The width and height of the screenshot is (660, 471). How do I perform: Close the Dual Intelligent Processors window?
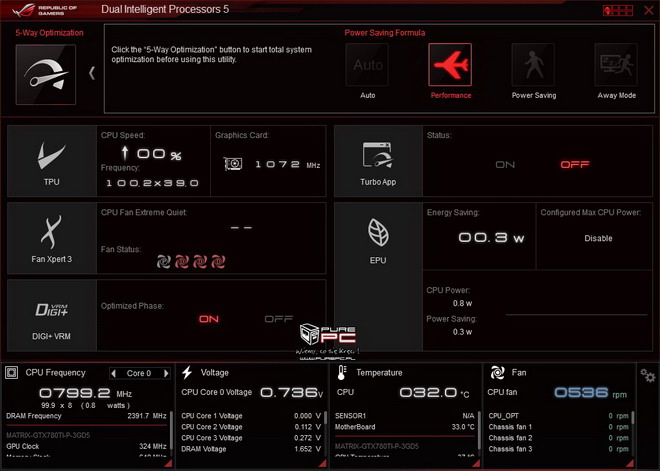pos(649,10)
